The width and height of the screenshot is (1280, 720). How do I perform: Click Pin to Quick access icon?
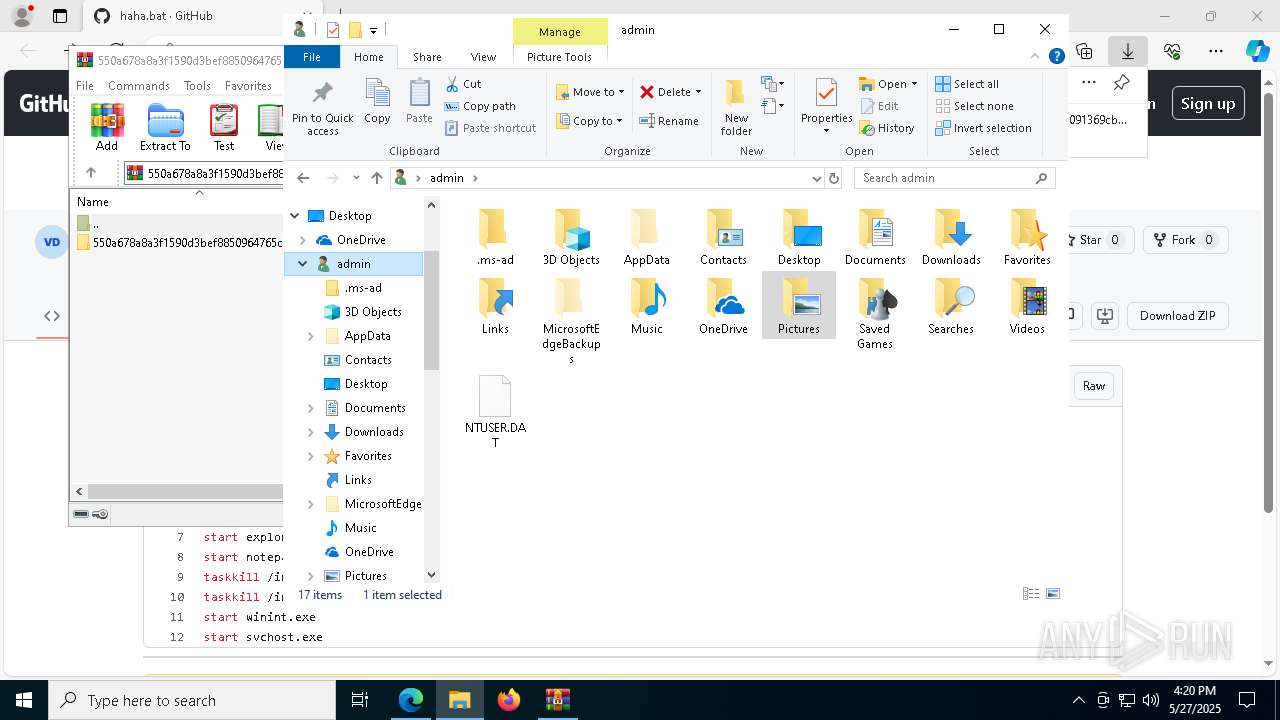[x=322, y=94]
